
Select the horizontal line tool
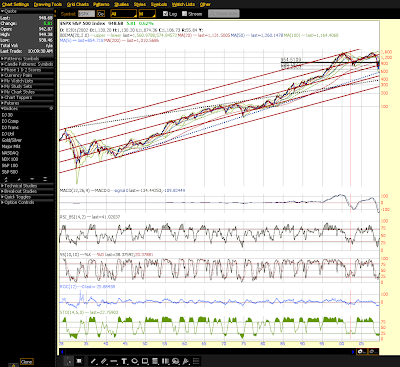pyautogui.click(x=114, y=361)
